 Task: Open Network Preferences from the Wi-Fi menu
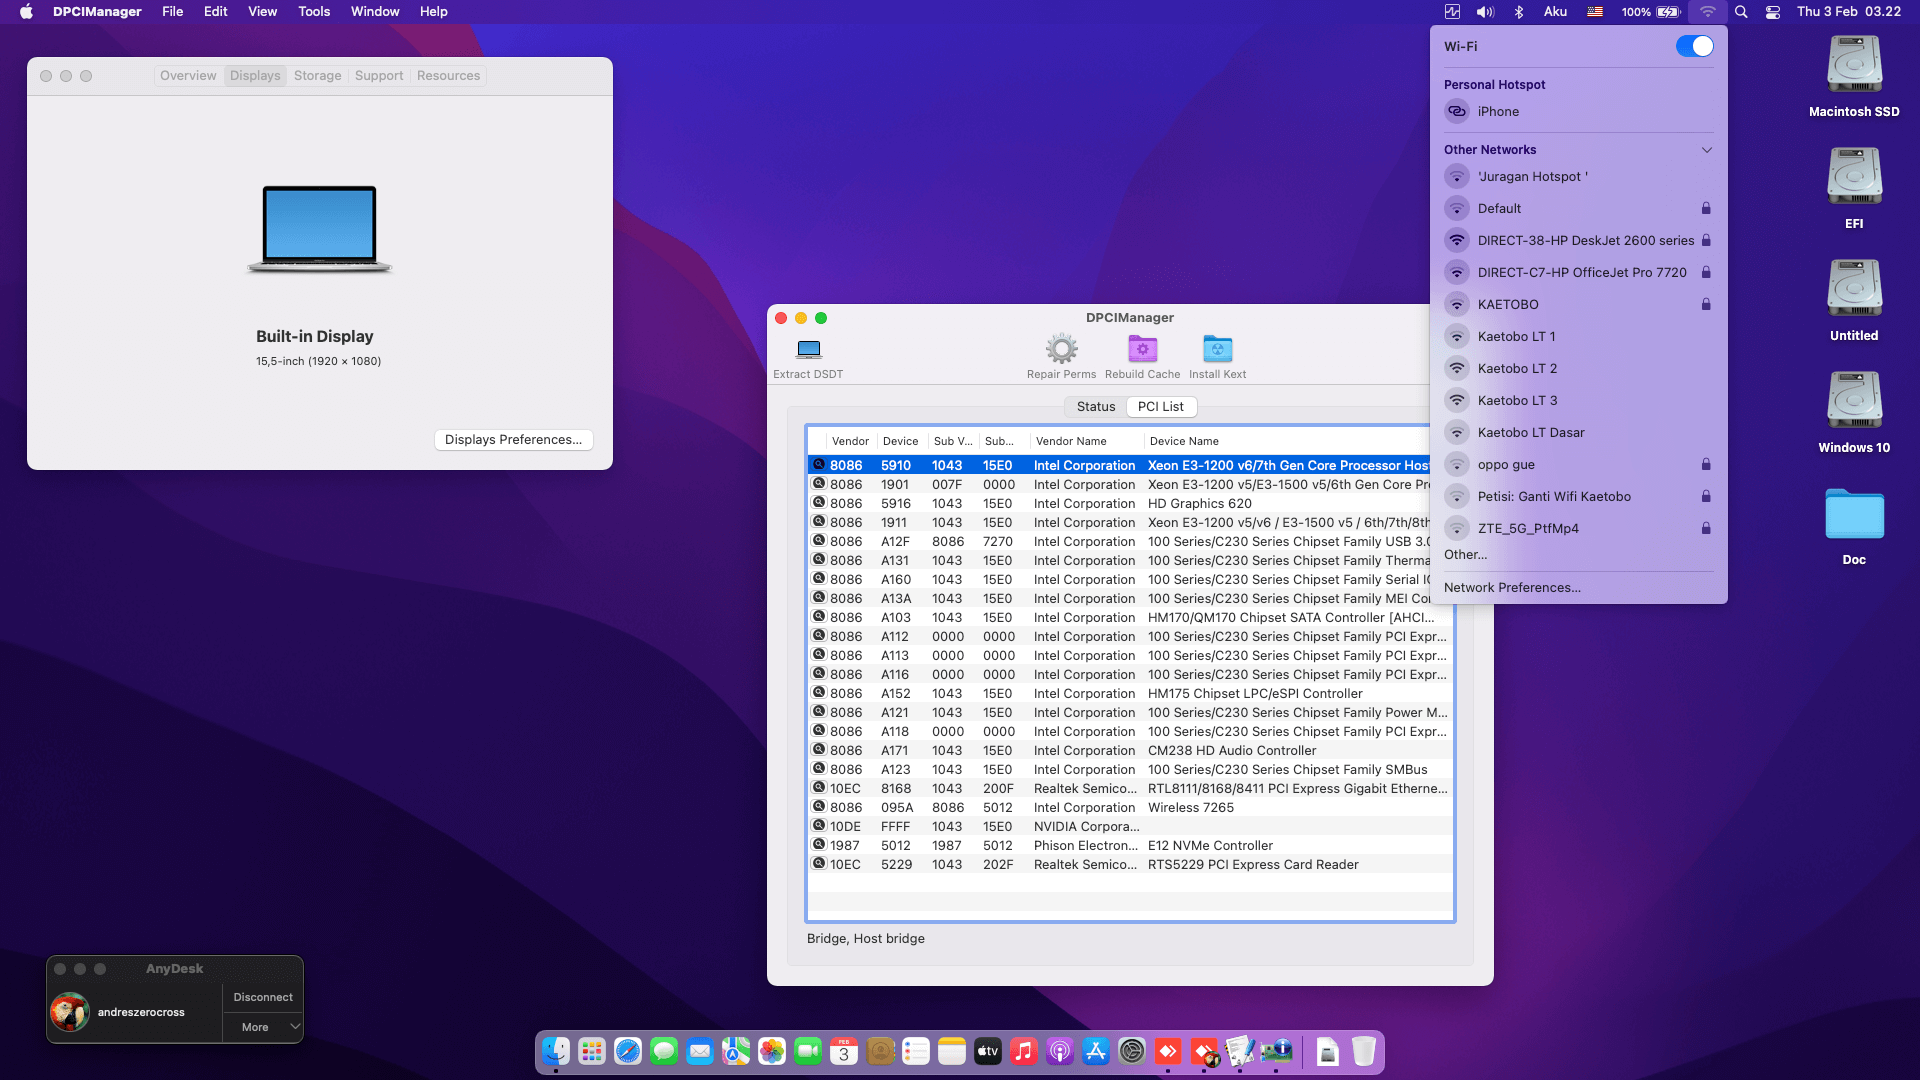(x=1512, y=588)
